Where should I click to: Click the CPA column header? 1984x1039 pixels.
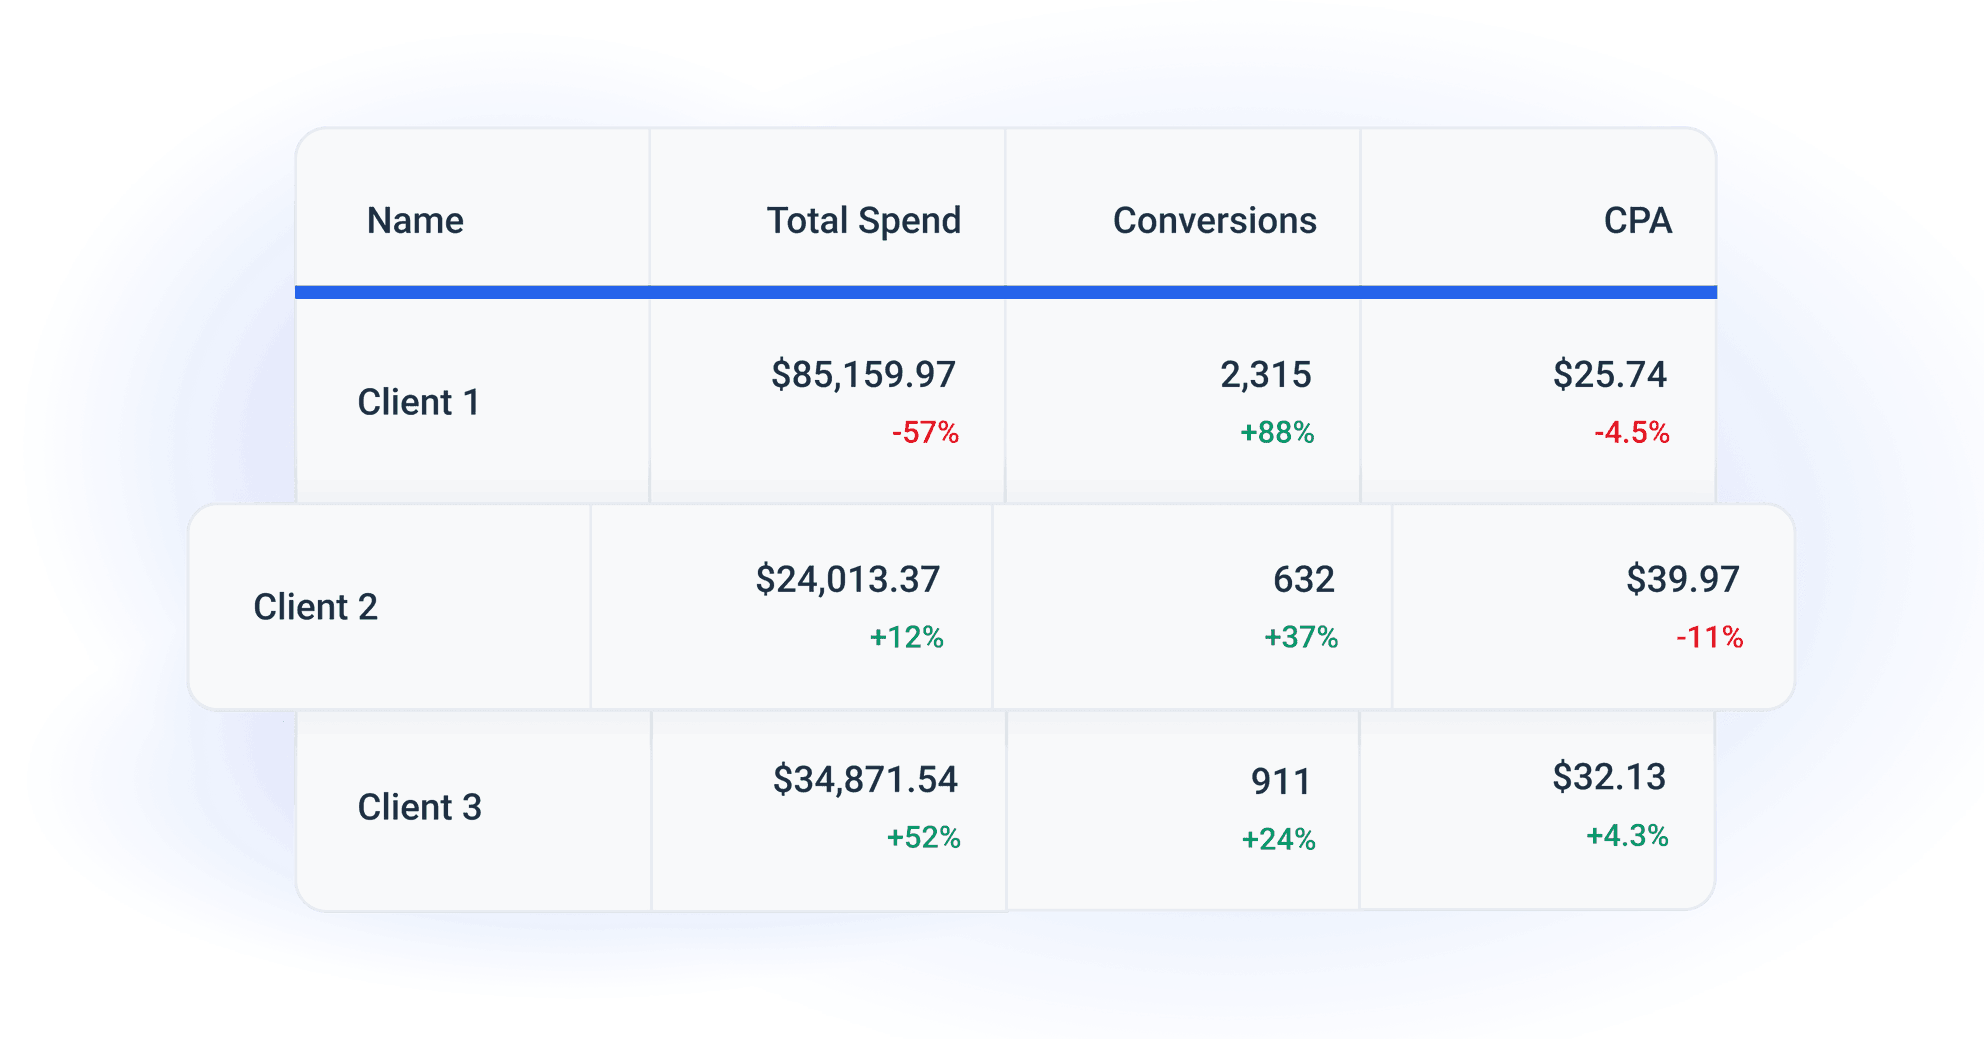click(1639, 221)
